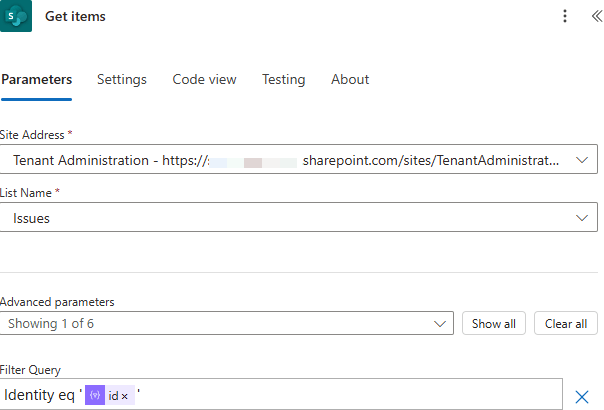Viewport: 604px width, 410px height.
Task: Open the List Name dropdown showing Issues
Action: point(290,217)
